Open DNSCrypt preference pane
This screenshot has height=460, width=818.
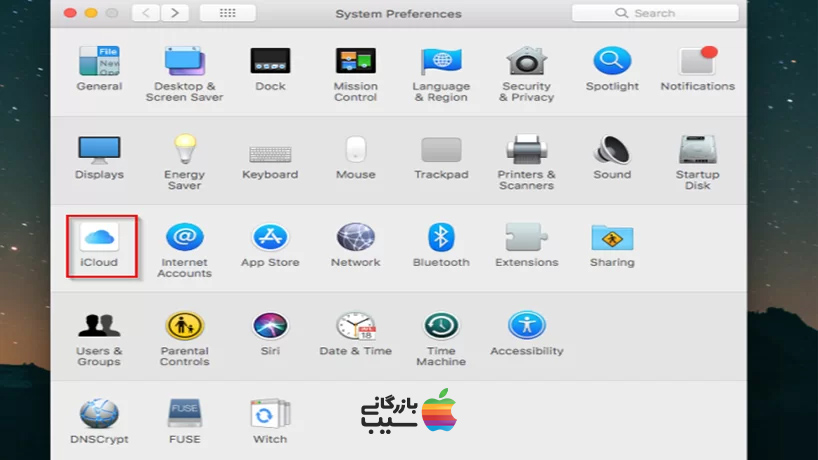click(x=99, y=421)
